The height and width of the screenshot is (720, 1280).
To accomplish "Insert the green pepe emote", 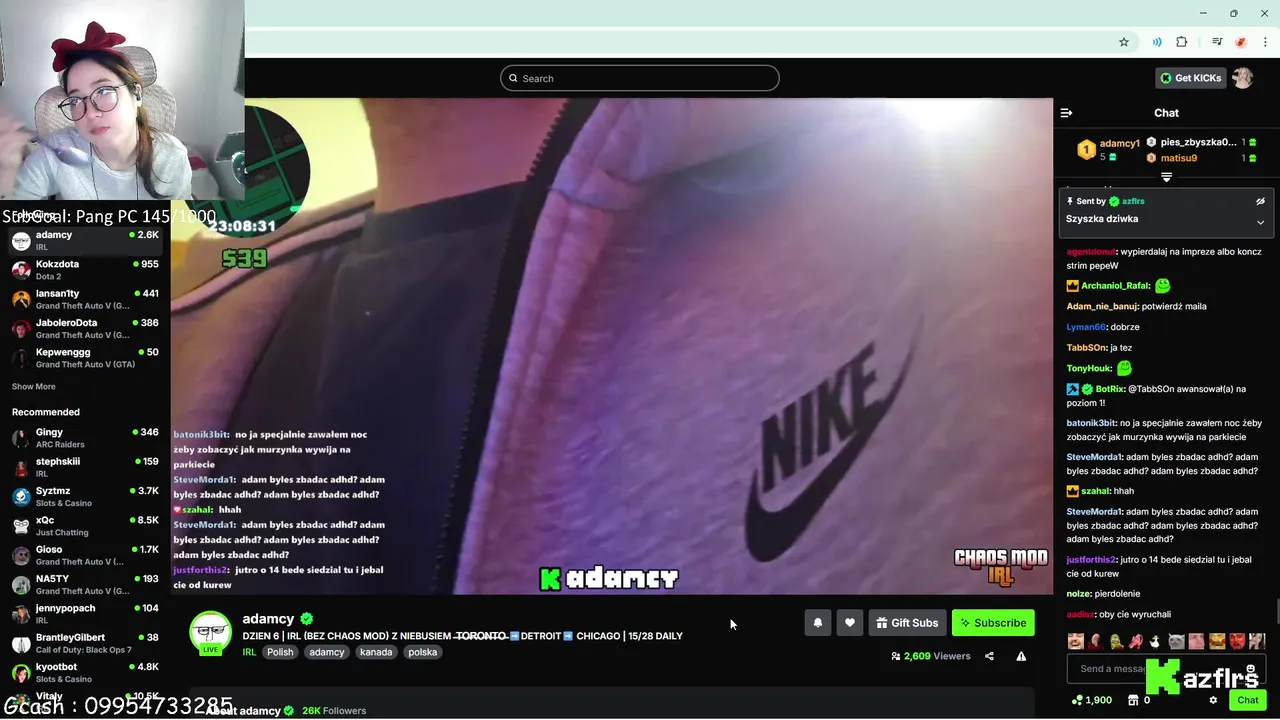I will tap(1115, 641).
